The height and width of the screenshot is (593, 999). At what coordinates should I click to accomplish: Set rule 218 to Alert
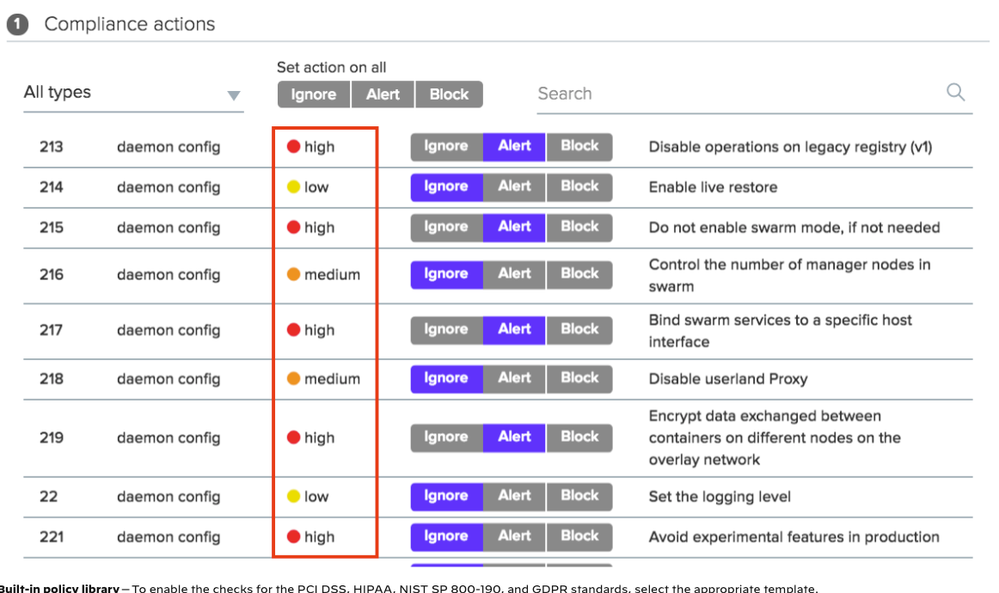coord(514,378)
